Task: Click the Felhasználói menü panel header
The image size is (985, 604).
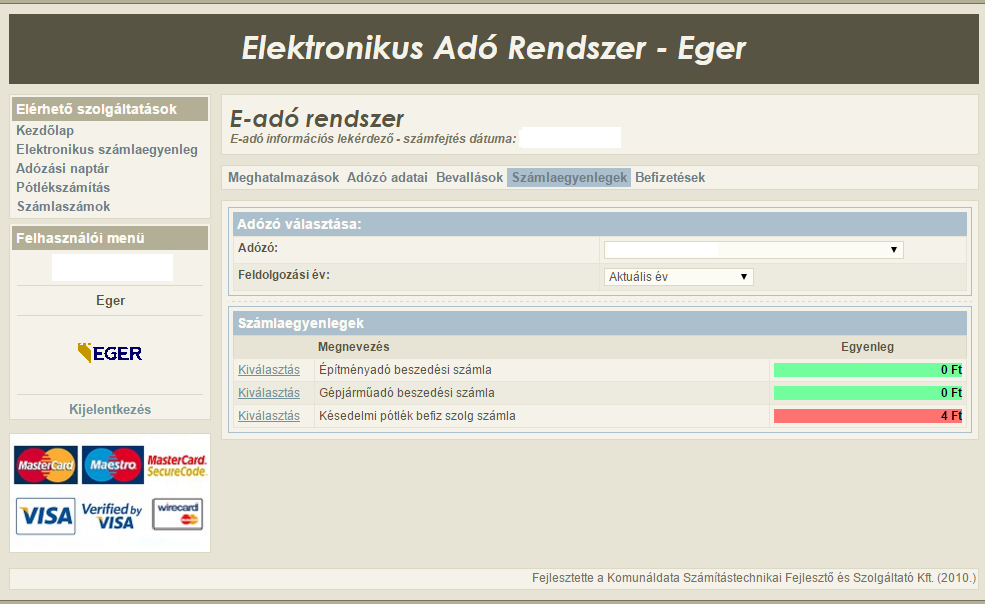Action: 110,238
